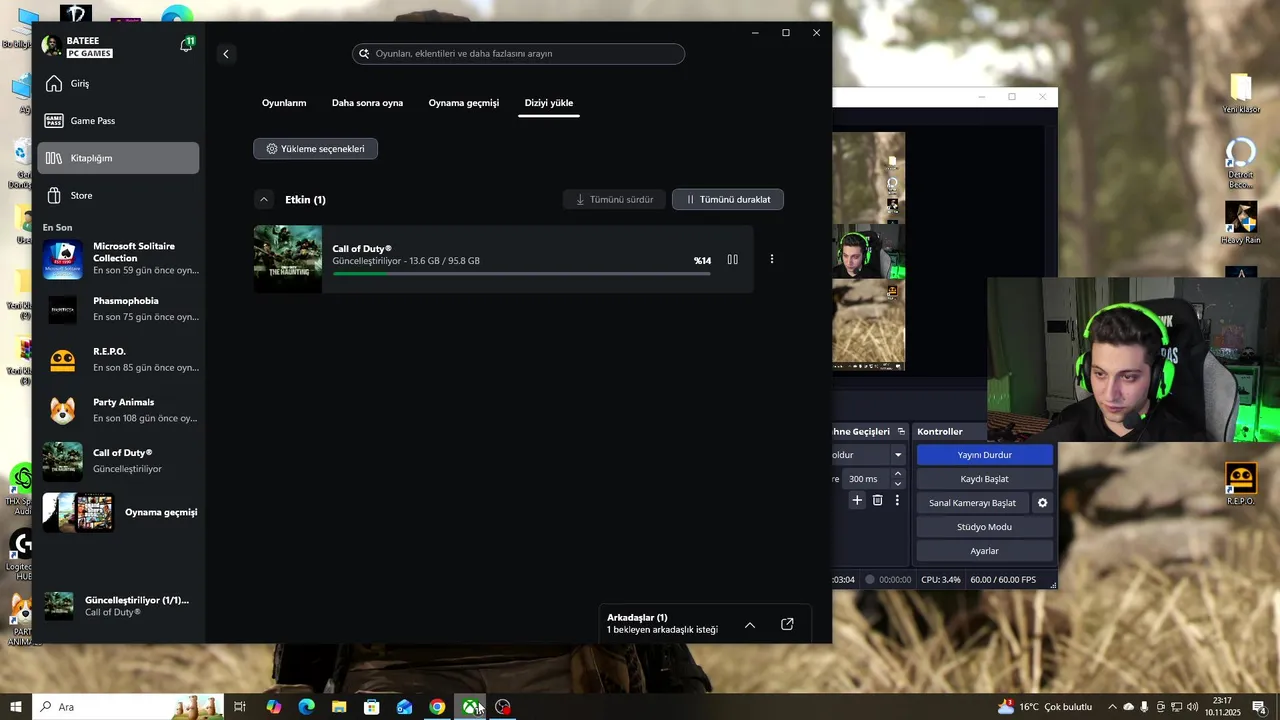Click Yayını Durdur in OBS

pyautogui.click(x=984, y=455)
